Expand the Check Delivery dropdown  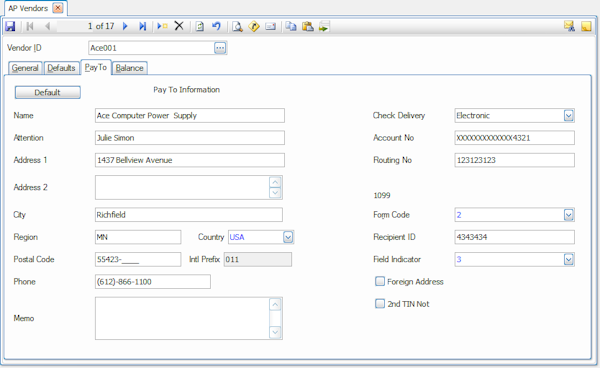[x=569, y=116]
